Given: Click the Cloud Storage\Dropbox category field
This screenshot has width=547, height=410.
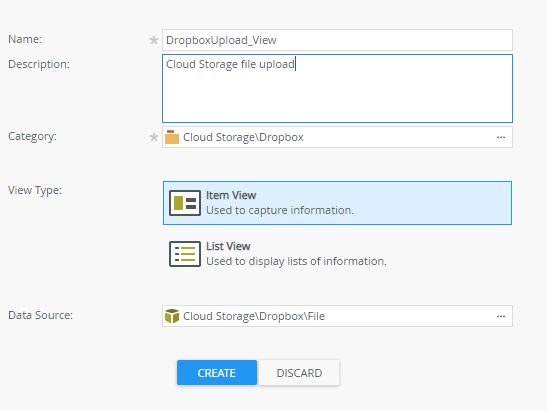Looking at the screenshot, I should point(337,137).
